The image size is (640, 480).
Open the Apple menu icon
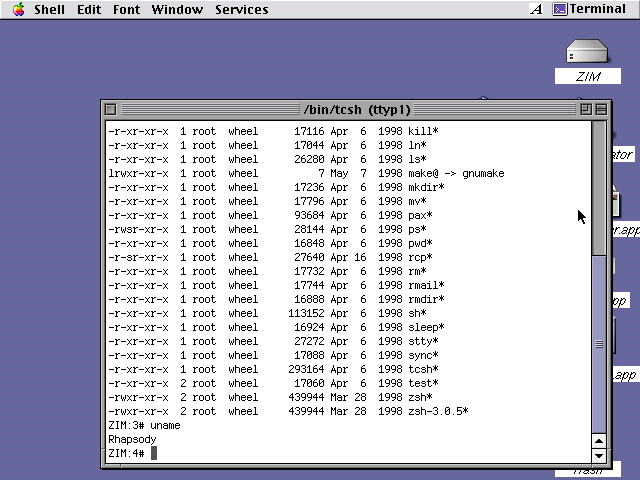[18, 9]
